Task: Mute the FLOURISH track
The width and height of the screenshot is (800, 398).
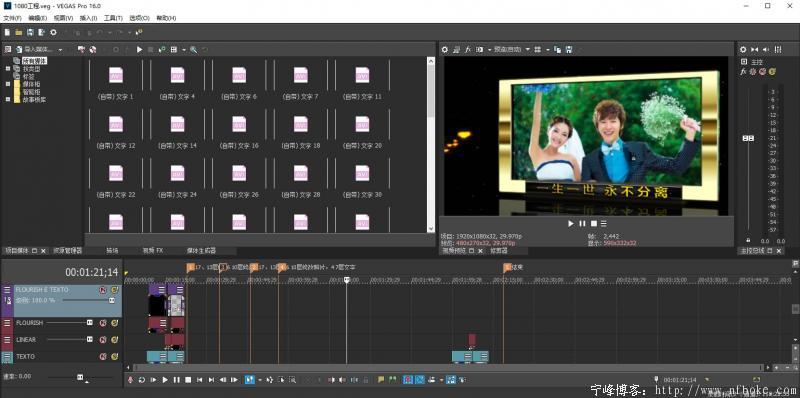Action: (x=103, y=323)
